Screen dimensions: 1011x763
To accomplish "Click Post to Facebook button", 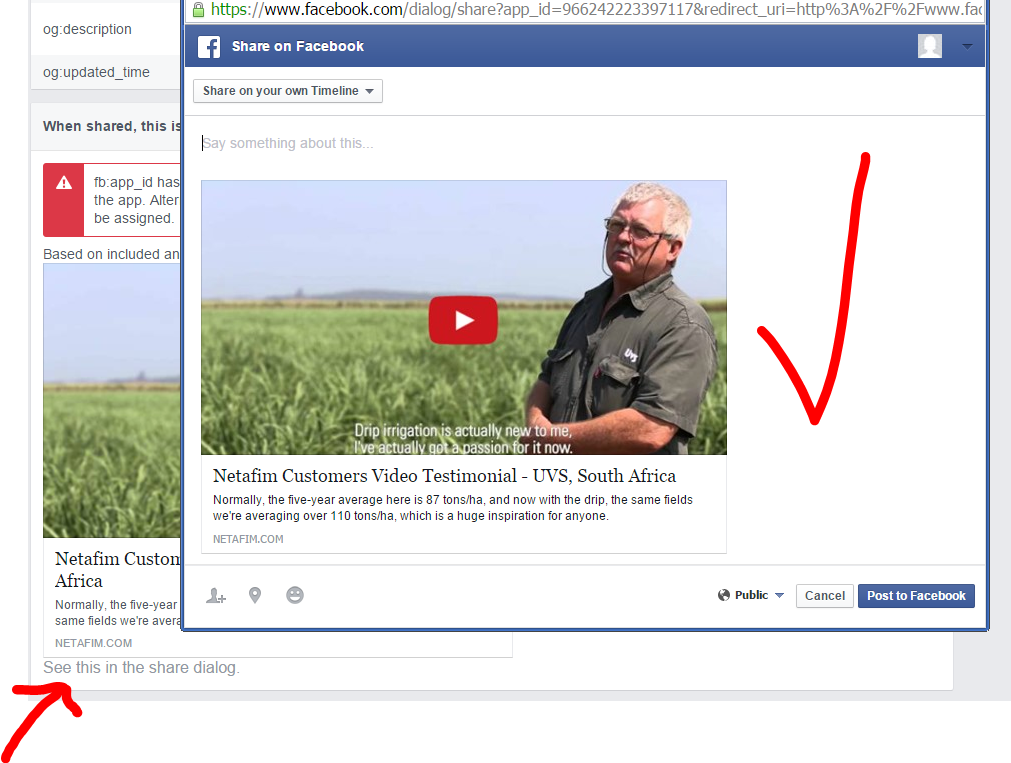I will 916,596.
